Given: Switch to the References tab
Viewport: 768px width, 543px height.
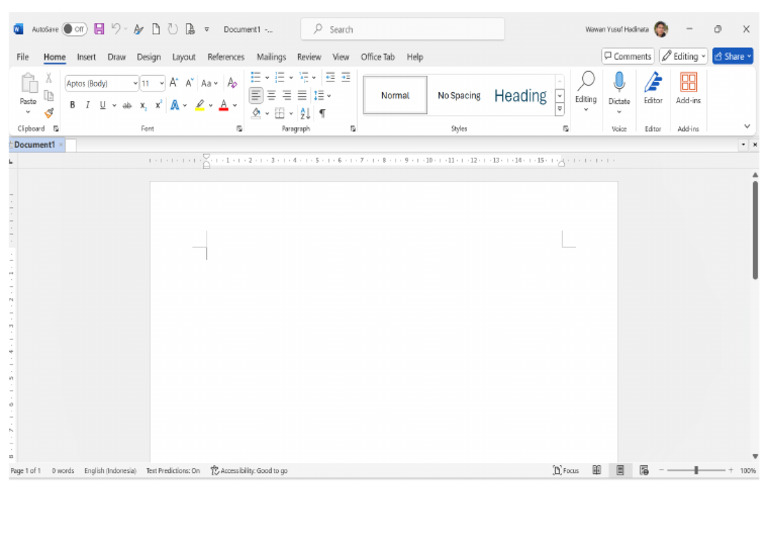Looking at the screenshot, I should click(x=226, y=57).
